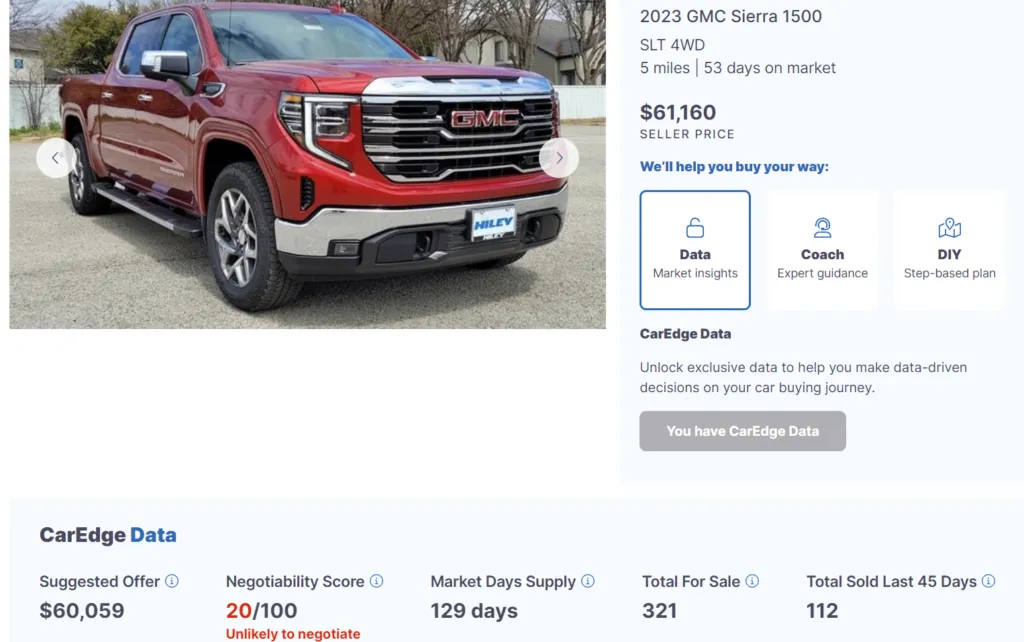The height and width of the screenshot is (642, 1024).
Task: Click the $61,160 seller price
Action: [x=678, y=113]
